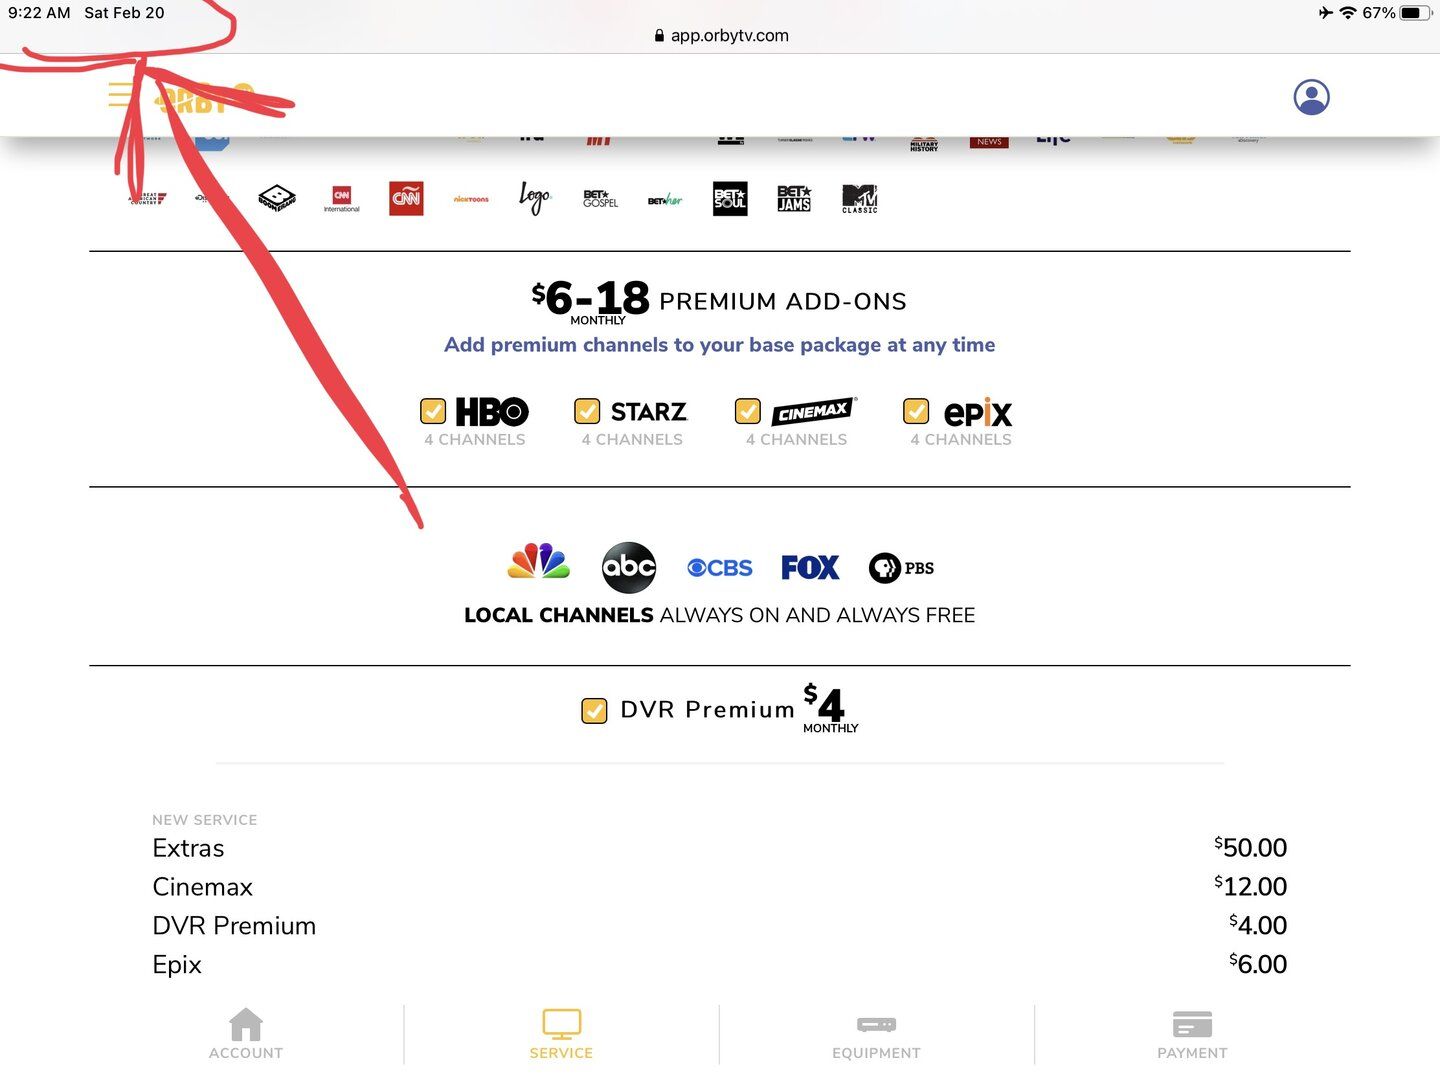Tap the app.orbytv.com address bar
Screen dimensions: 1440x1080
pos(720,35)
